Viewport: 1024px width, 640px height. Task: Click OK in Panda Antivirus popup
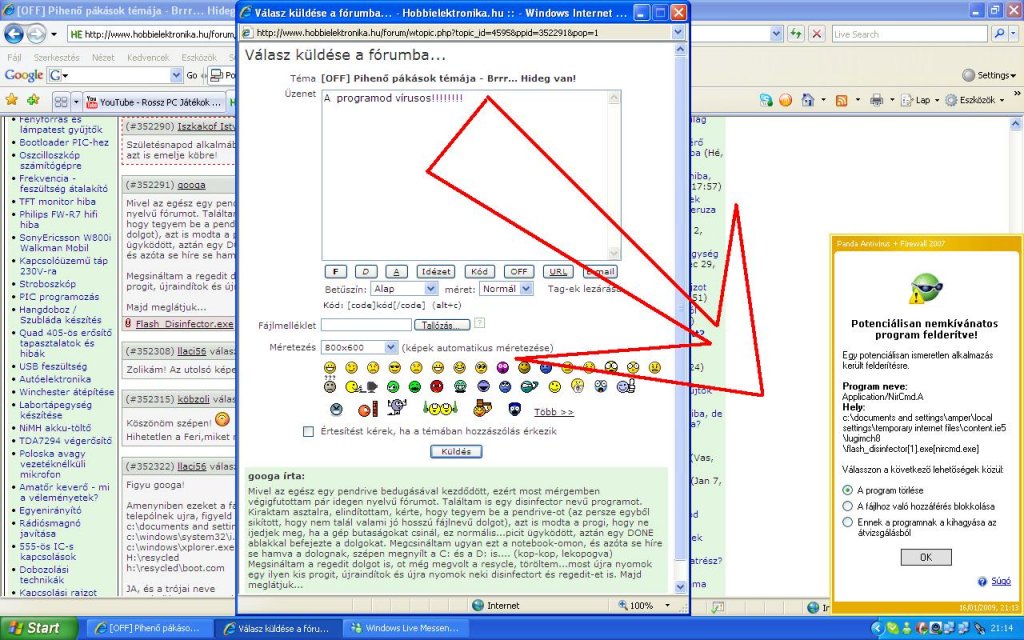(x=926, y=557)
